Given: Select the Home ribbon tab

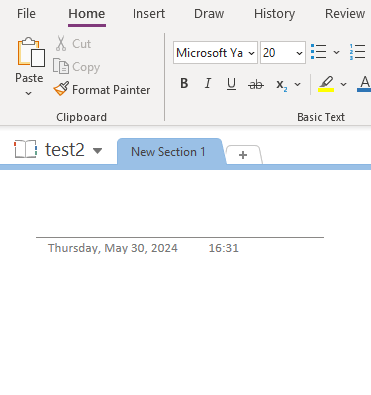Looking at the screenshot, I should 87,14.
